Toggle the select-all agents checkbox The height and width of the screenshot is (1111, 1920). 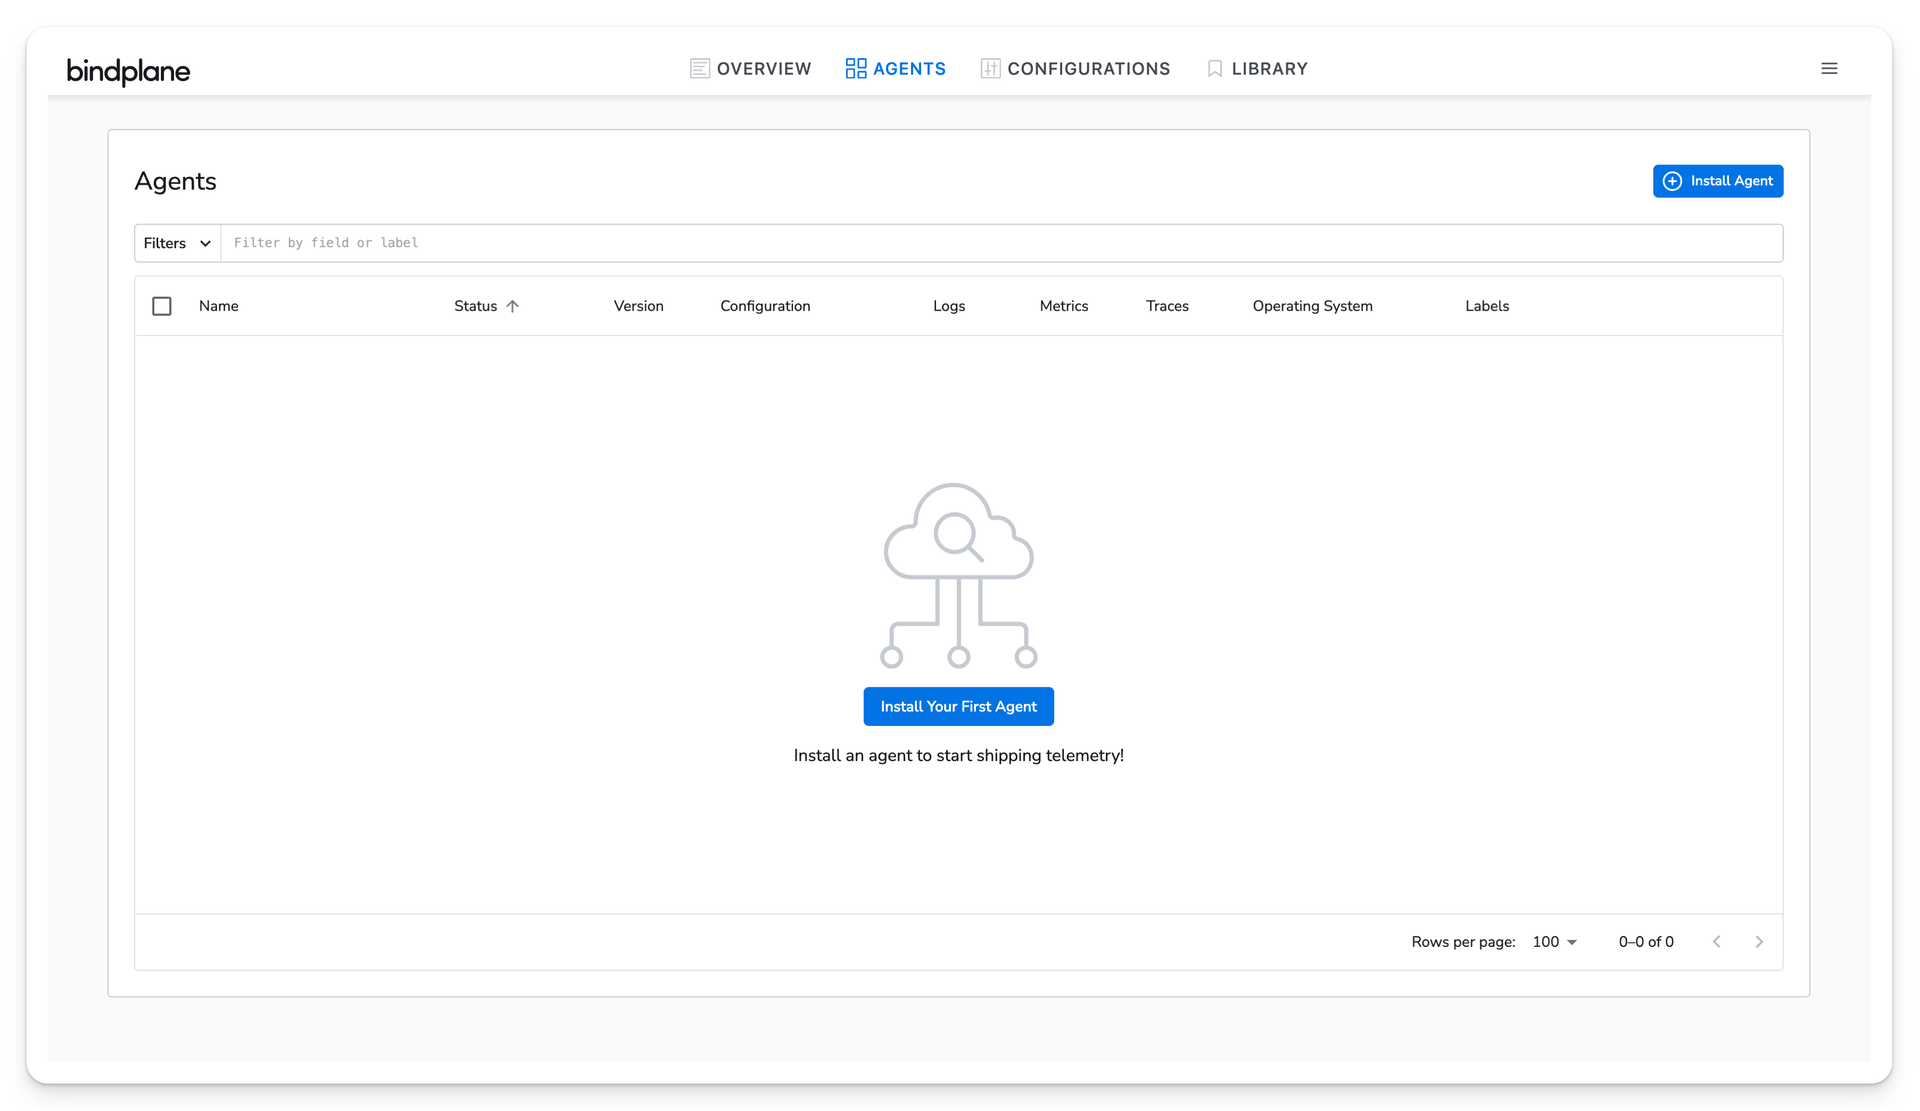point(163,306)
